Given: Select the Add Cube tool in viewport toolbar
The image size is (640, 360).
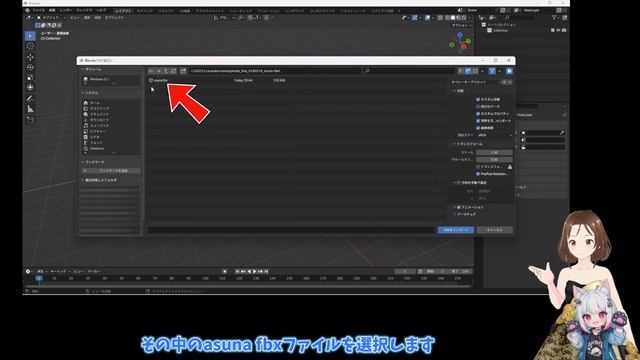Looking at the screenshot, I should tap(30, 120).
